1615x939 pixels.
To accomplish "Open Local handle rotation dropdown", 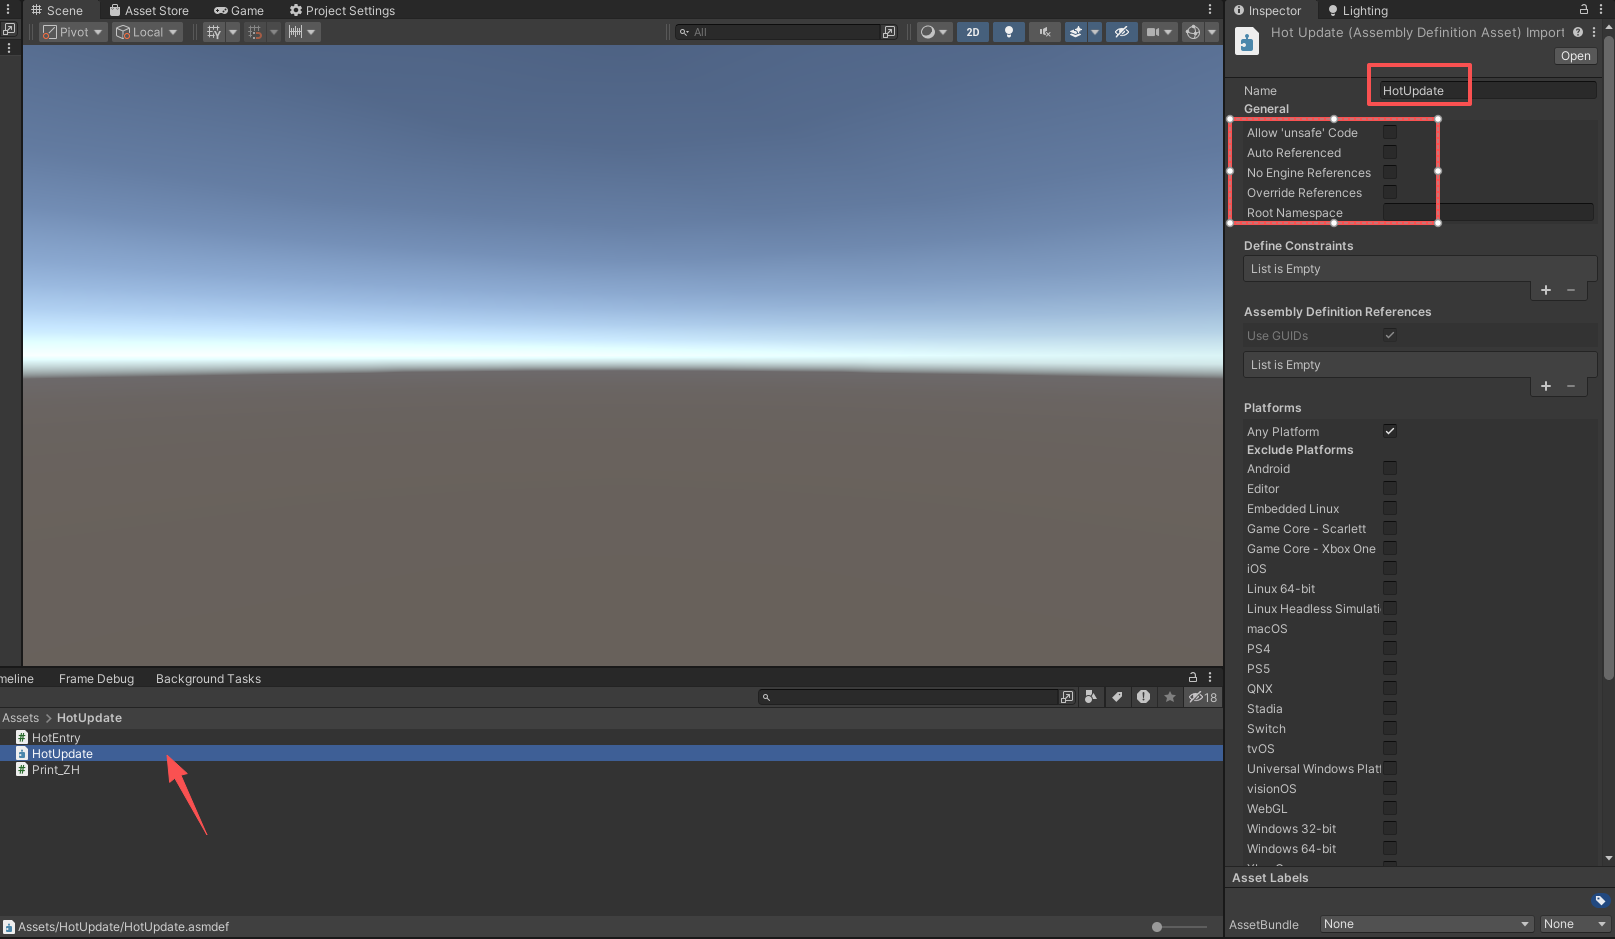I will (147, 32).
